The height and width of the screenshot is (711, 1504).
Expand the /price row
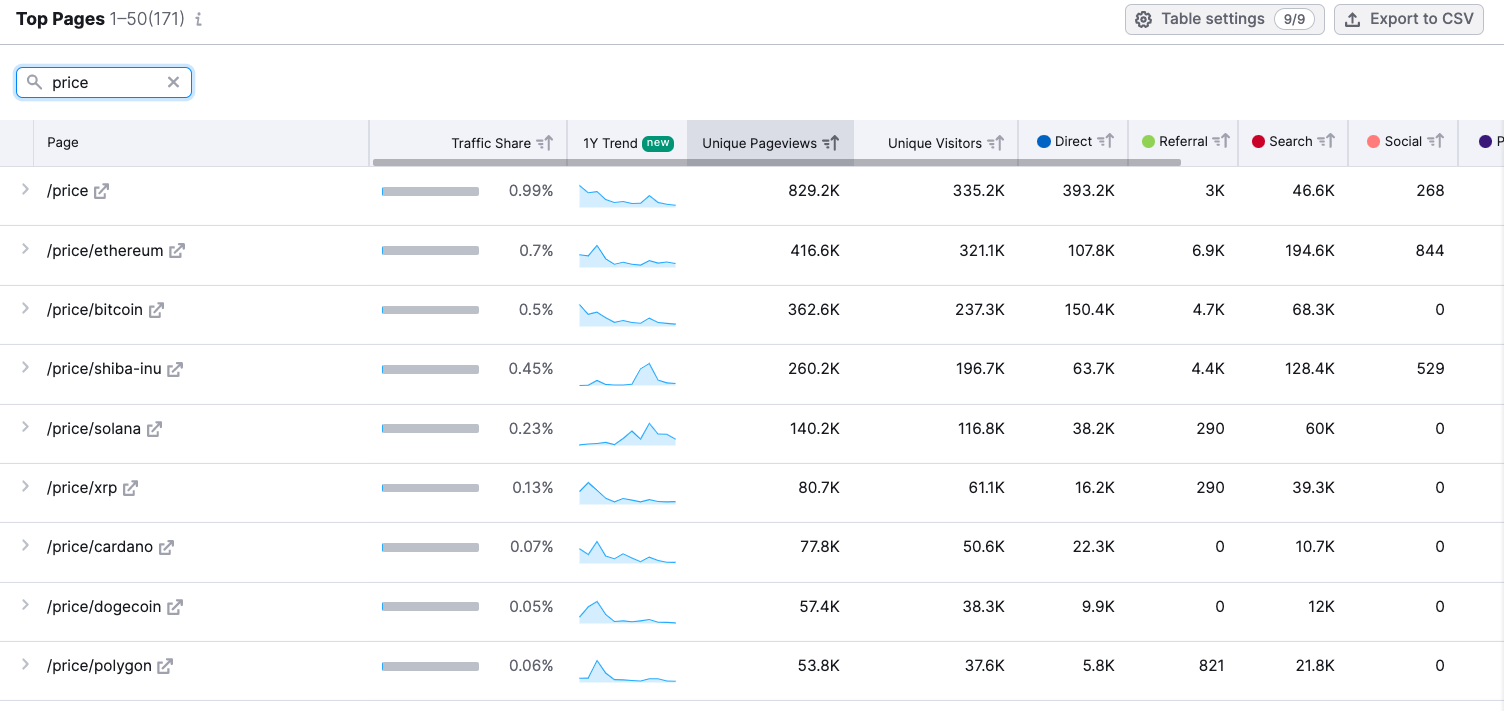pyautogui.click(x=26, y=189)
